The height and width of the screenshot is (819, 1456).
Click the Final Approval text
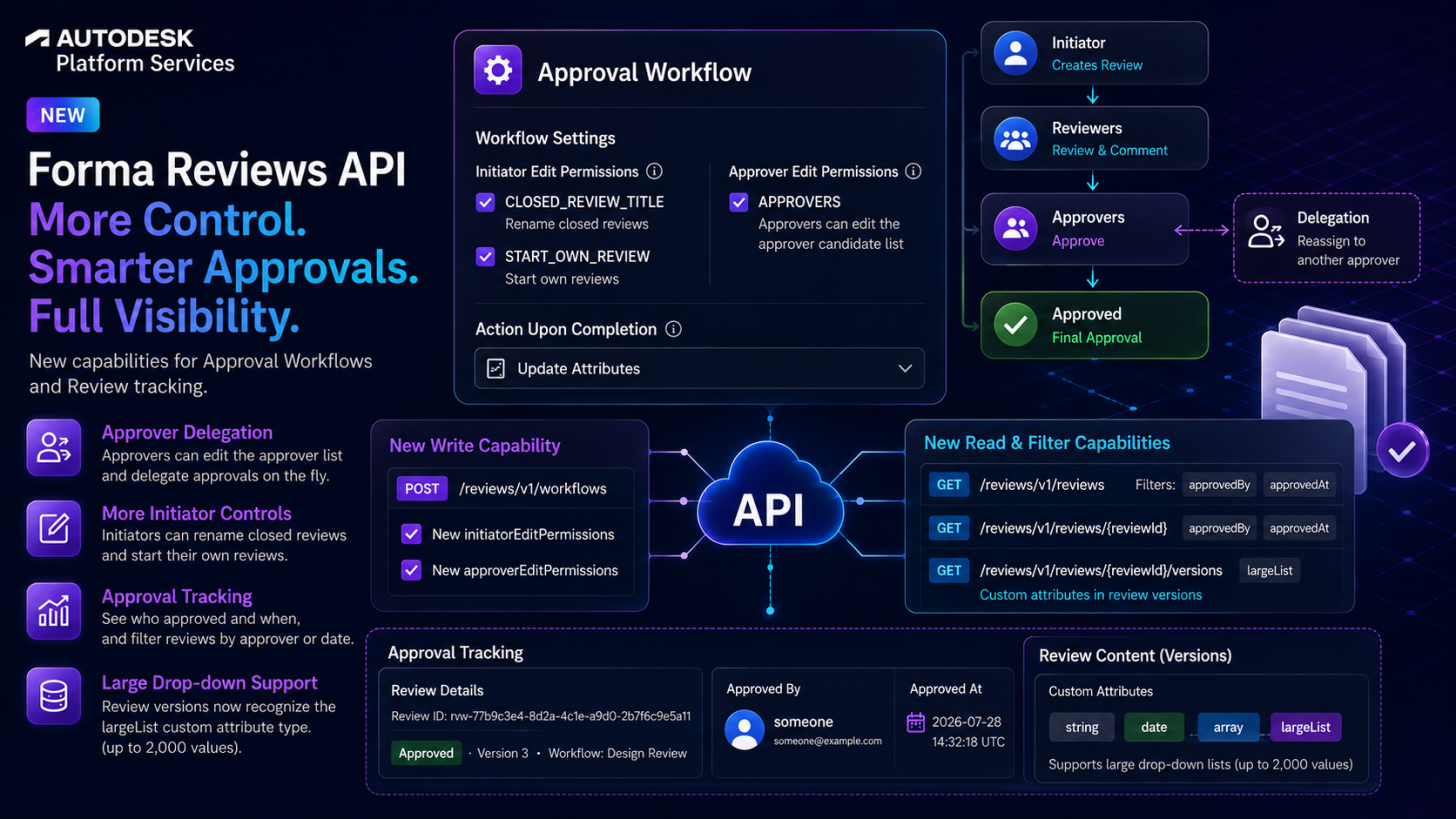pos(1097,337)
